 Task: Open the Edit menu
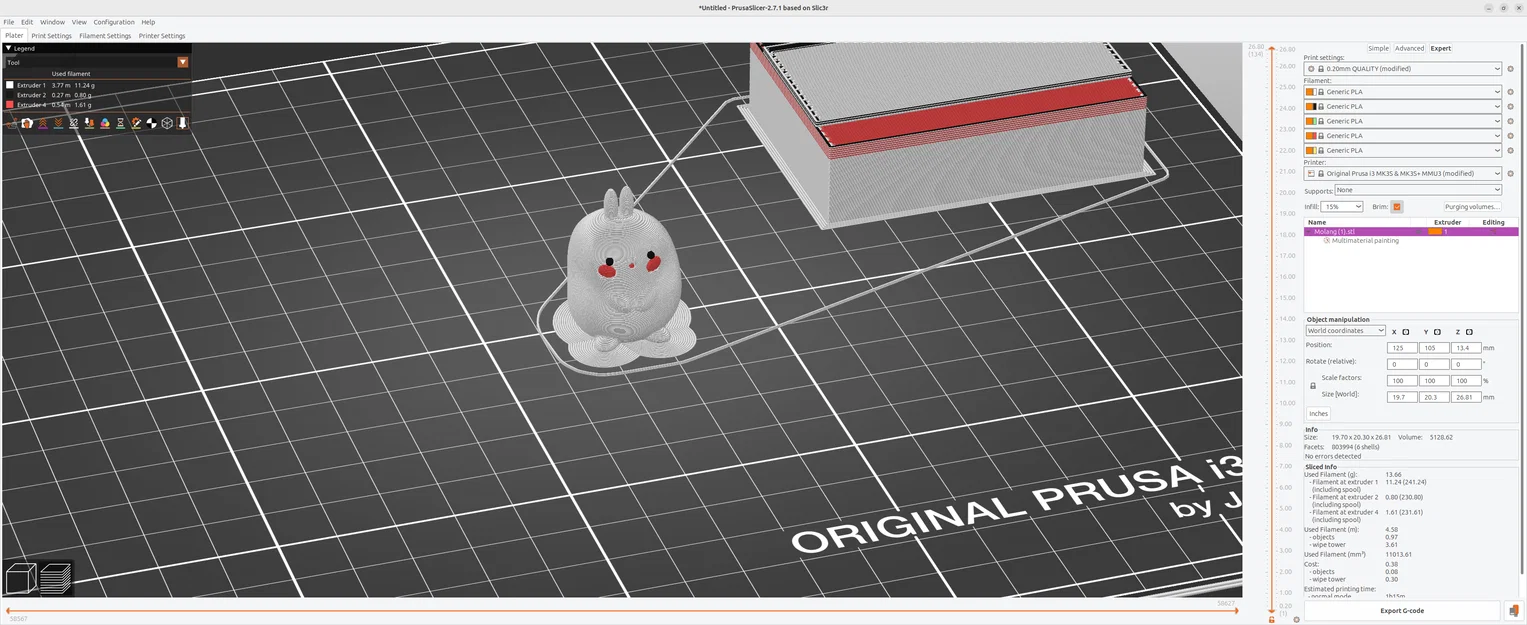[x=27, y=22]
